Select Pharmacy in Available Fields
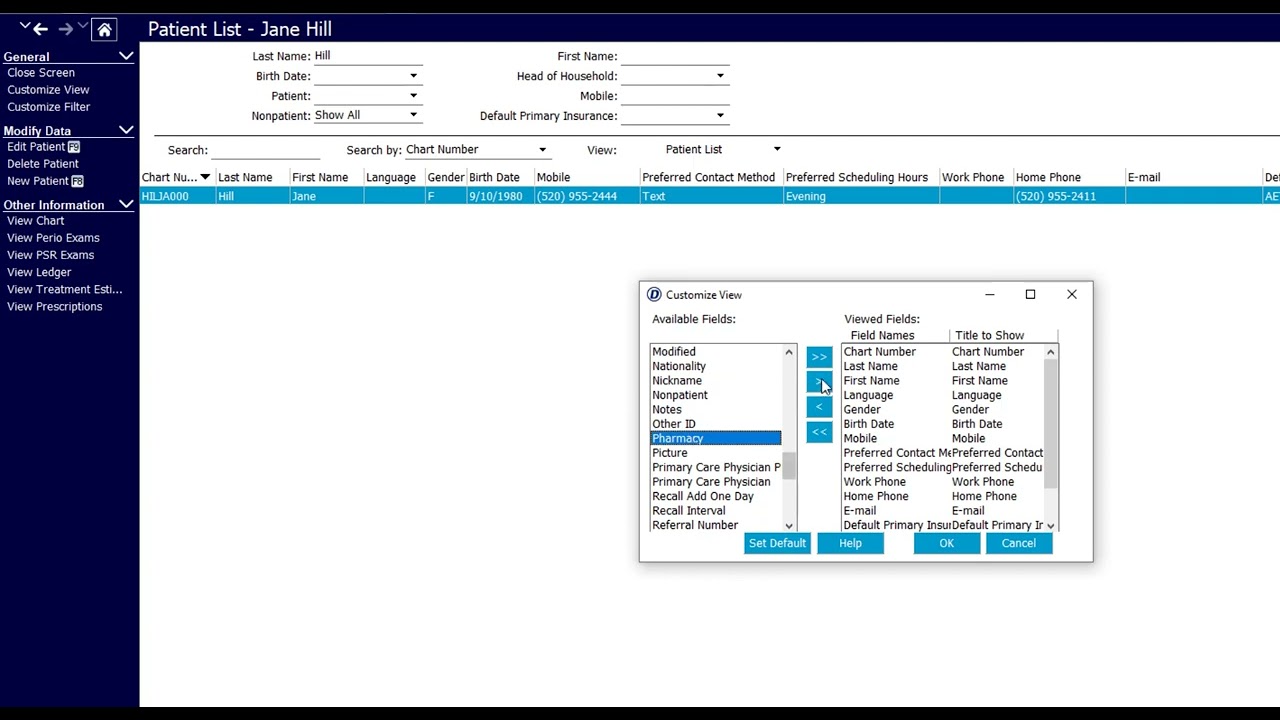This screenshot has width=1280, height=720. [x=715, y=438]
